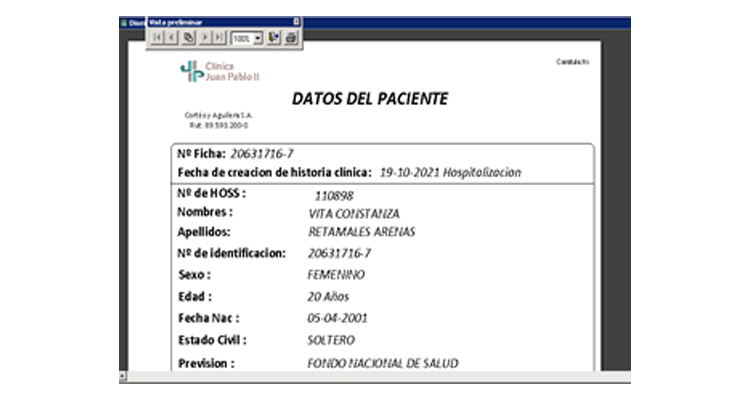Select birth date 05-04-2001
The width and height of the screenshot is (750, 400).
337,318
